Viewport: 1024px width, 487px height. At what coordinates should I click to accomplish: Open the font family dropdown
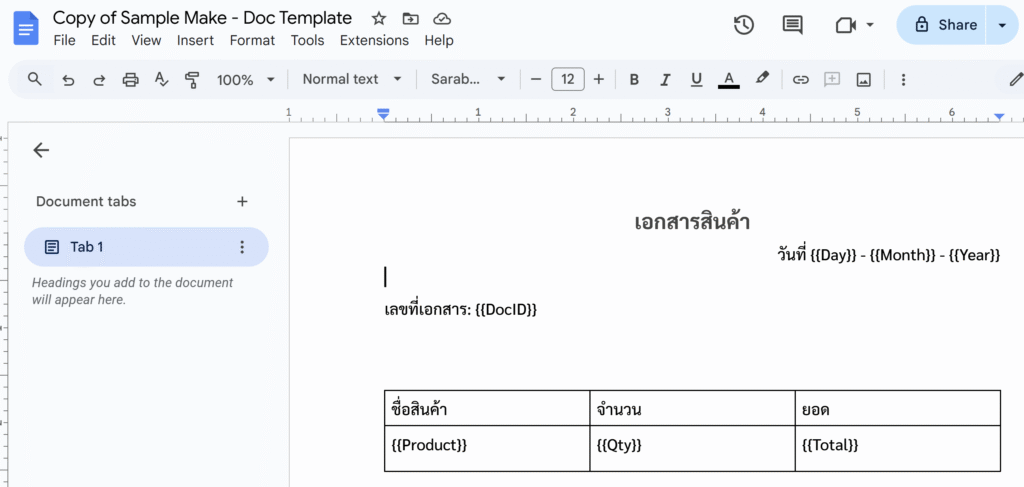(468, 79)
